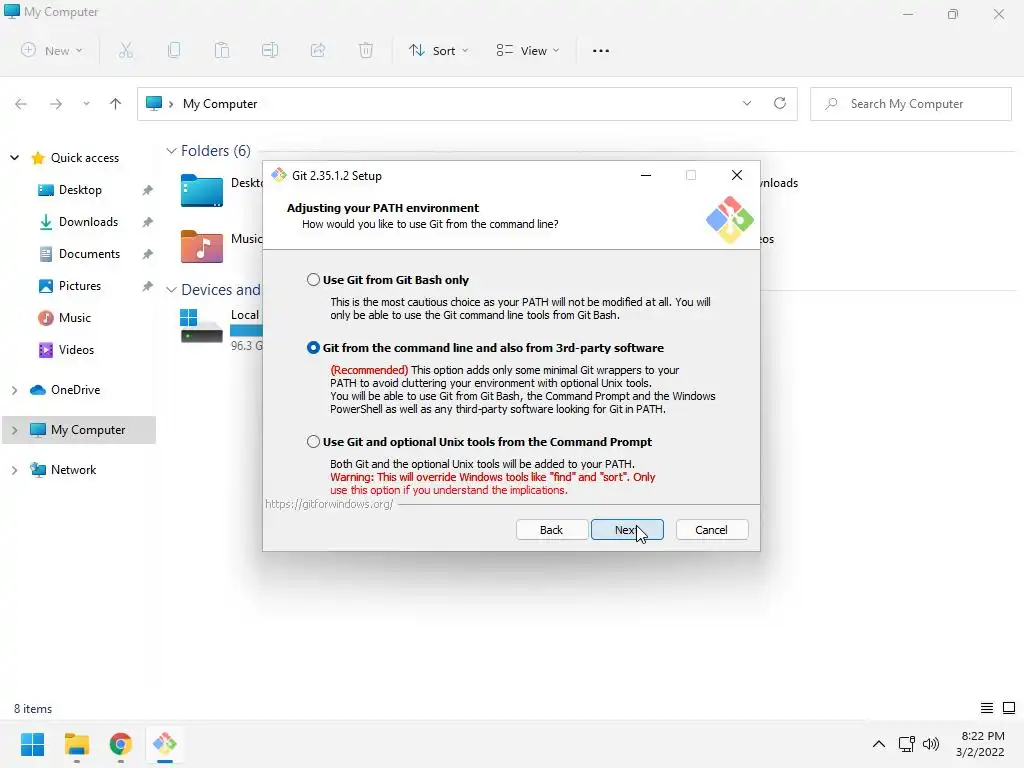
Task: Click the Git Setup taskbar icon
Action: pyautogui.click(x=165, y=744)
